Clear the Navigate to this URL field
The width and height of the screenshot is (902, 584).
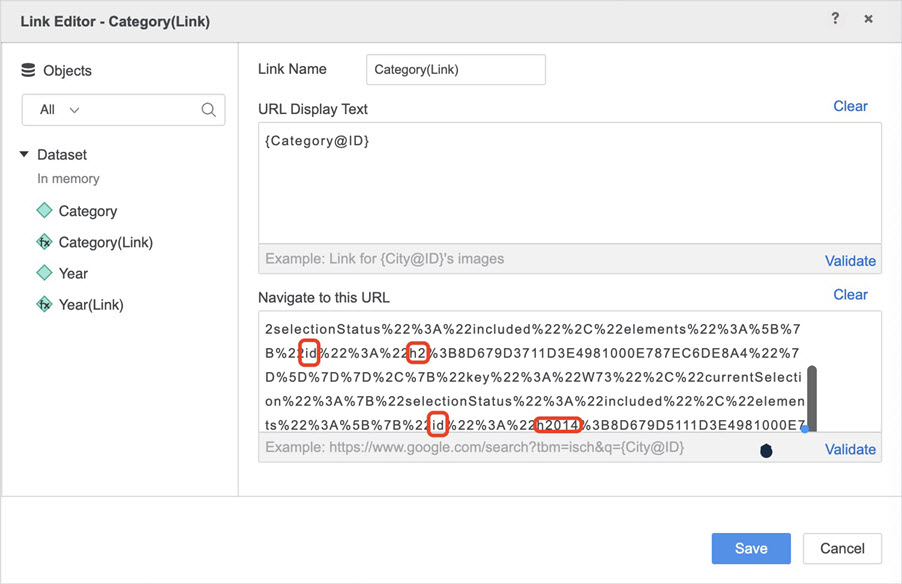click(850, 294)
